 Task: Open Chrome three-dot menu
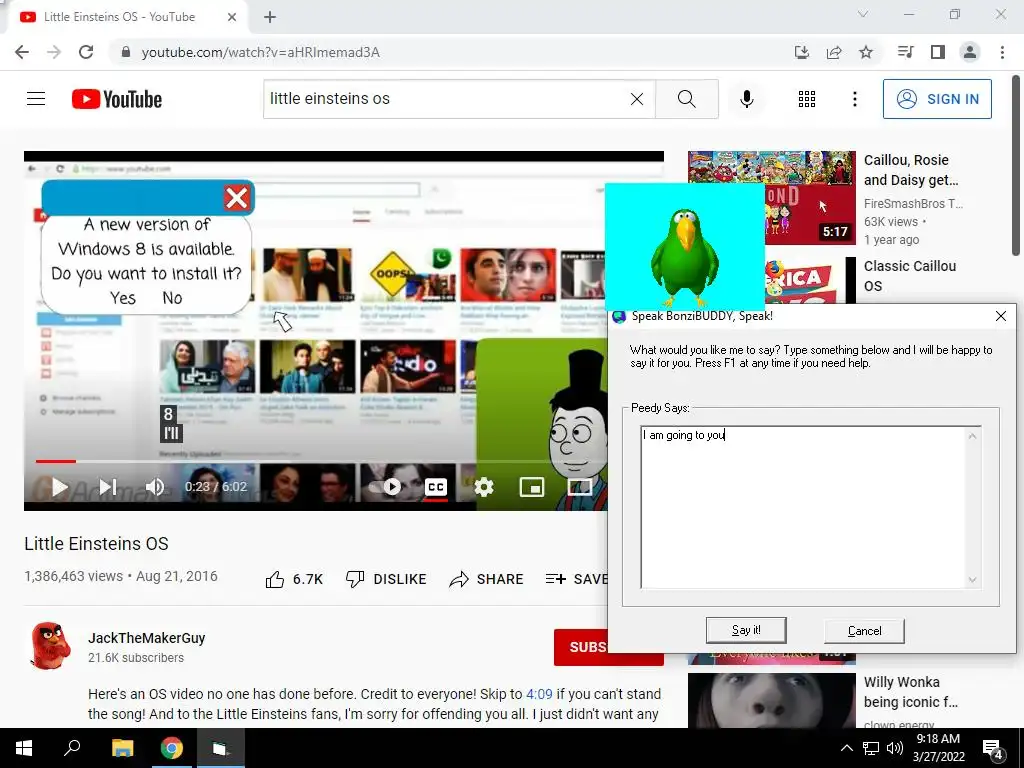pos(1002,52)
